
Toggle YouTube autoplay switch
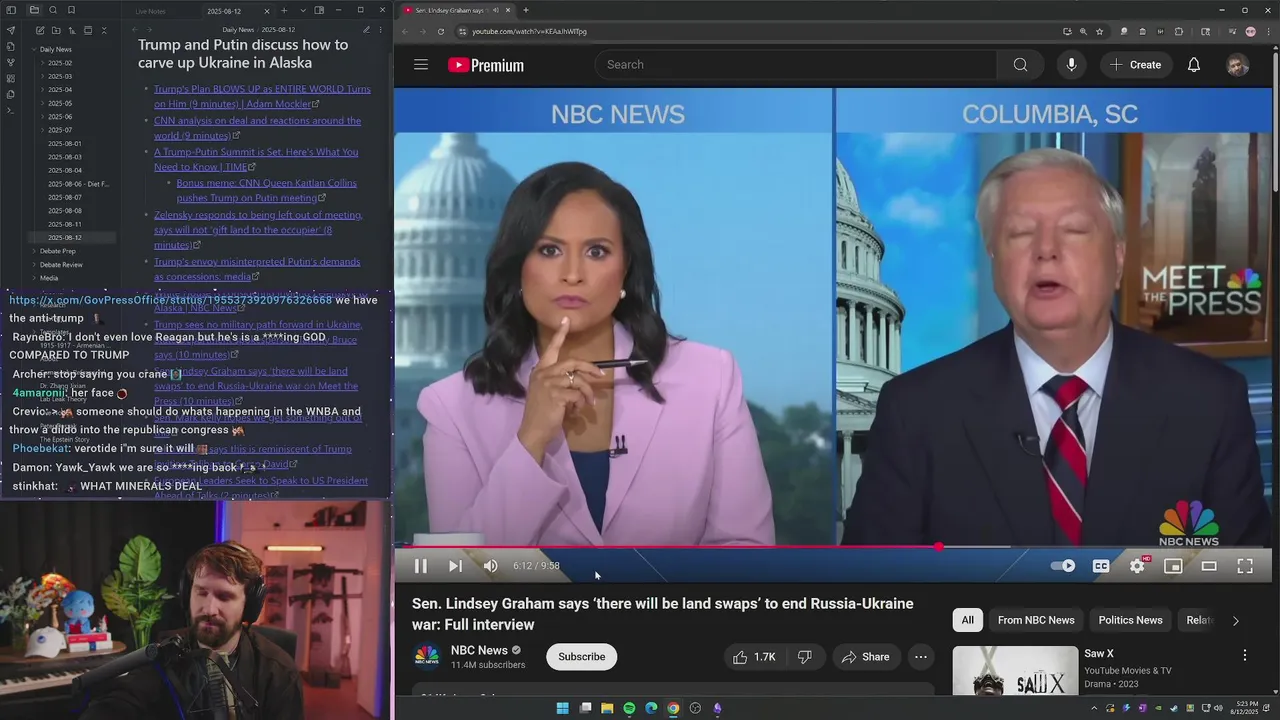pos(1063,566)
